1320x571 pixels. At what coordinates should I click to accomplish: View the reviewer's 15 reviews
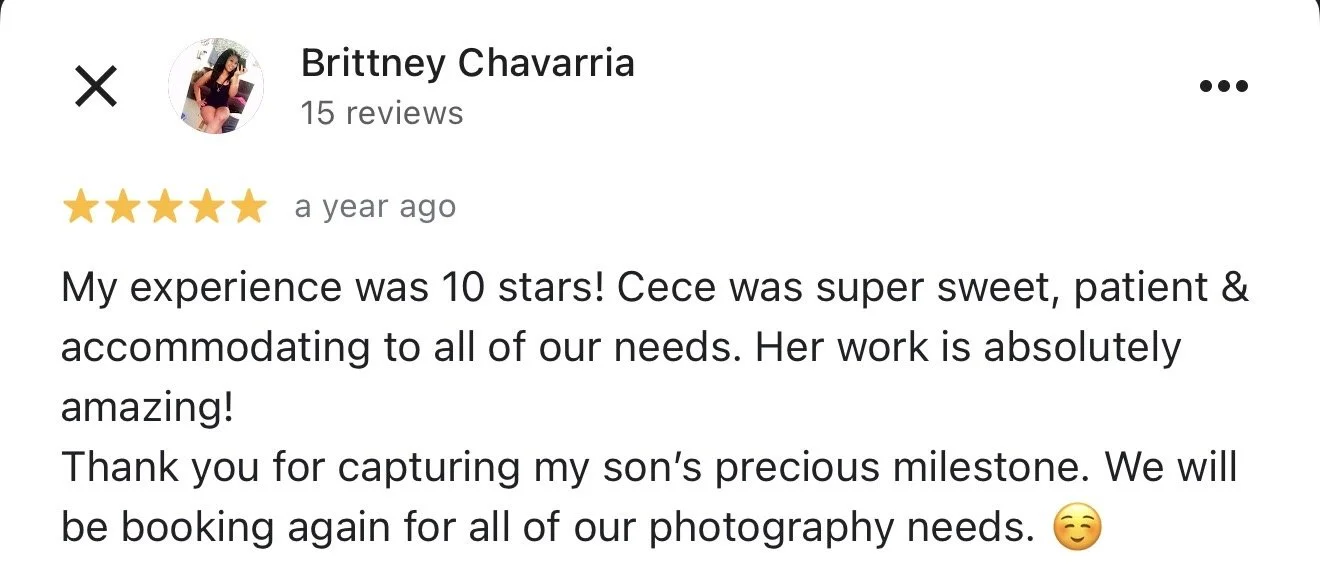pos(381,113)
